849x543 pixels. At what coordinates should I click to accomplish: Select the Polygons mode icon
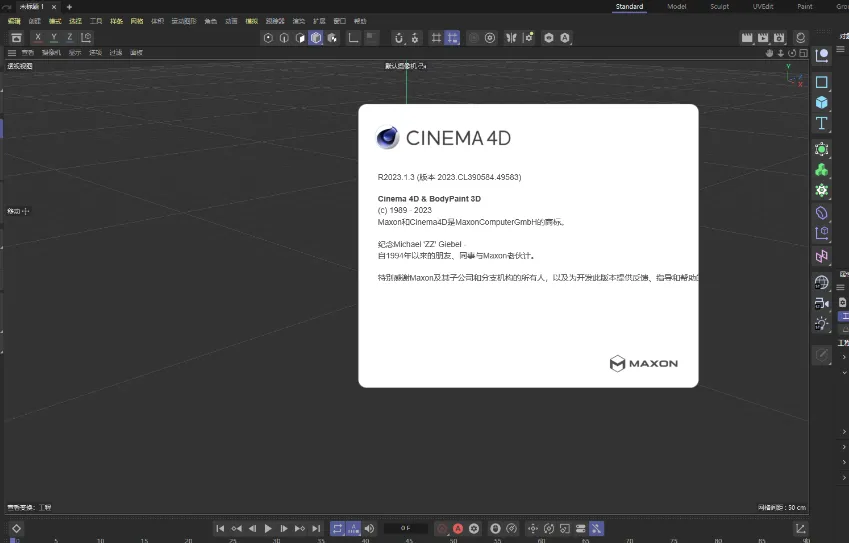pyautogui.click(x=300, y=38)
